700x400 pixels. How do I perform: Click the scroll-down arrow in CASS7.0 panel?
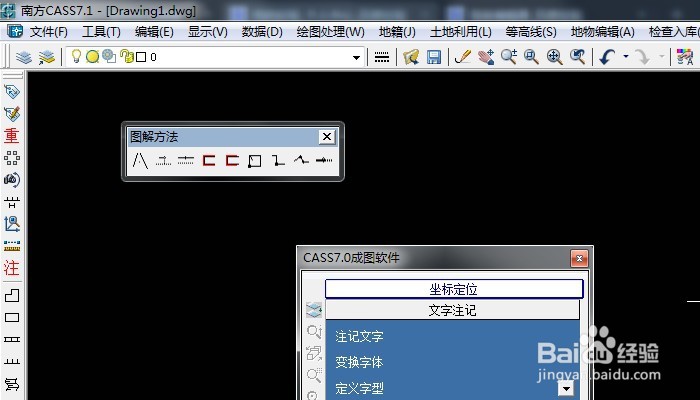tap(566, 389)
